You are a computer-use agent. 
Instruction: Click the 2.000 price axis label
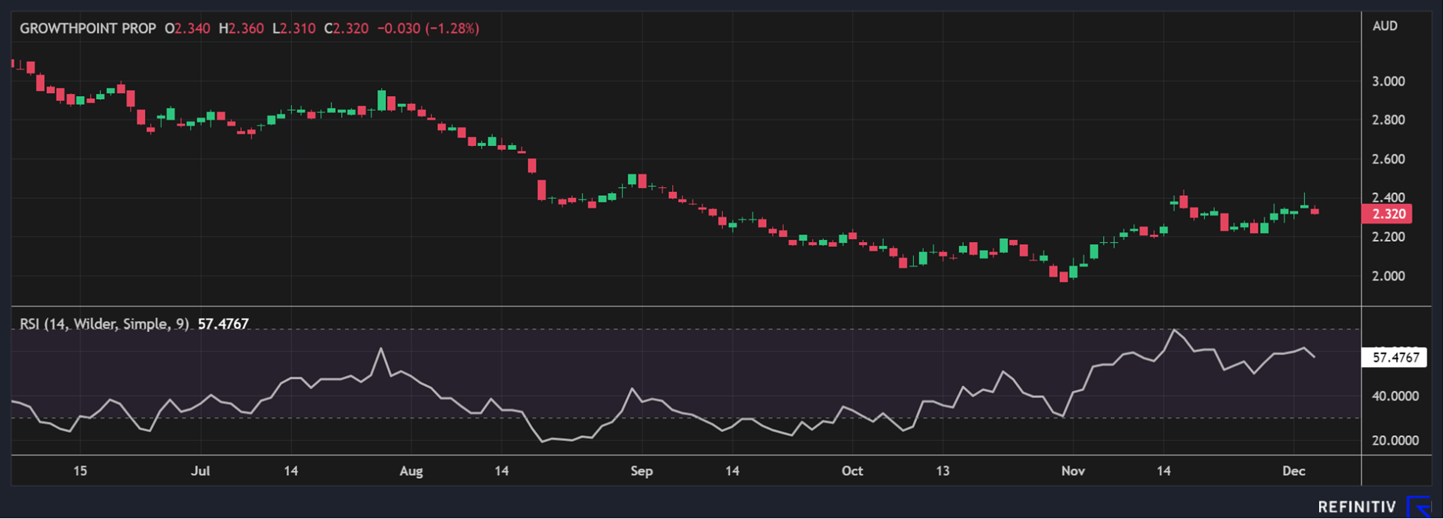click(1387, 276)
